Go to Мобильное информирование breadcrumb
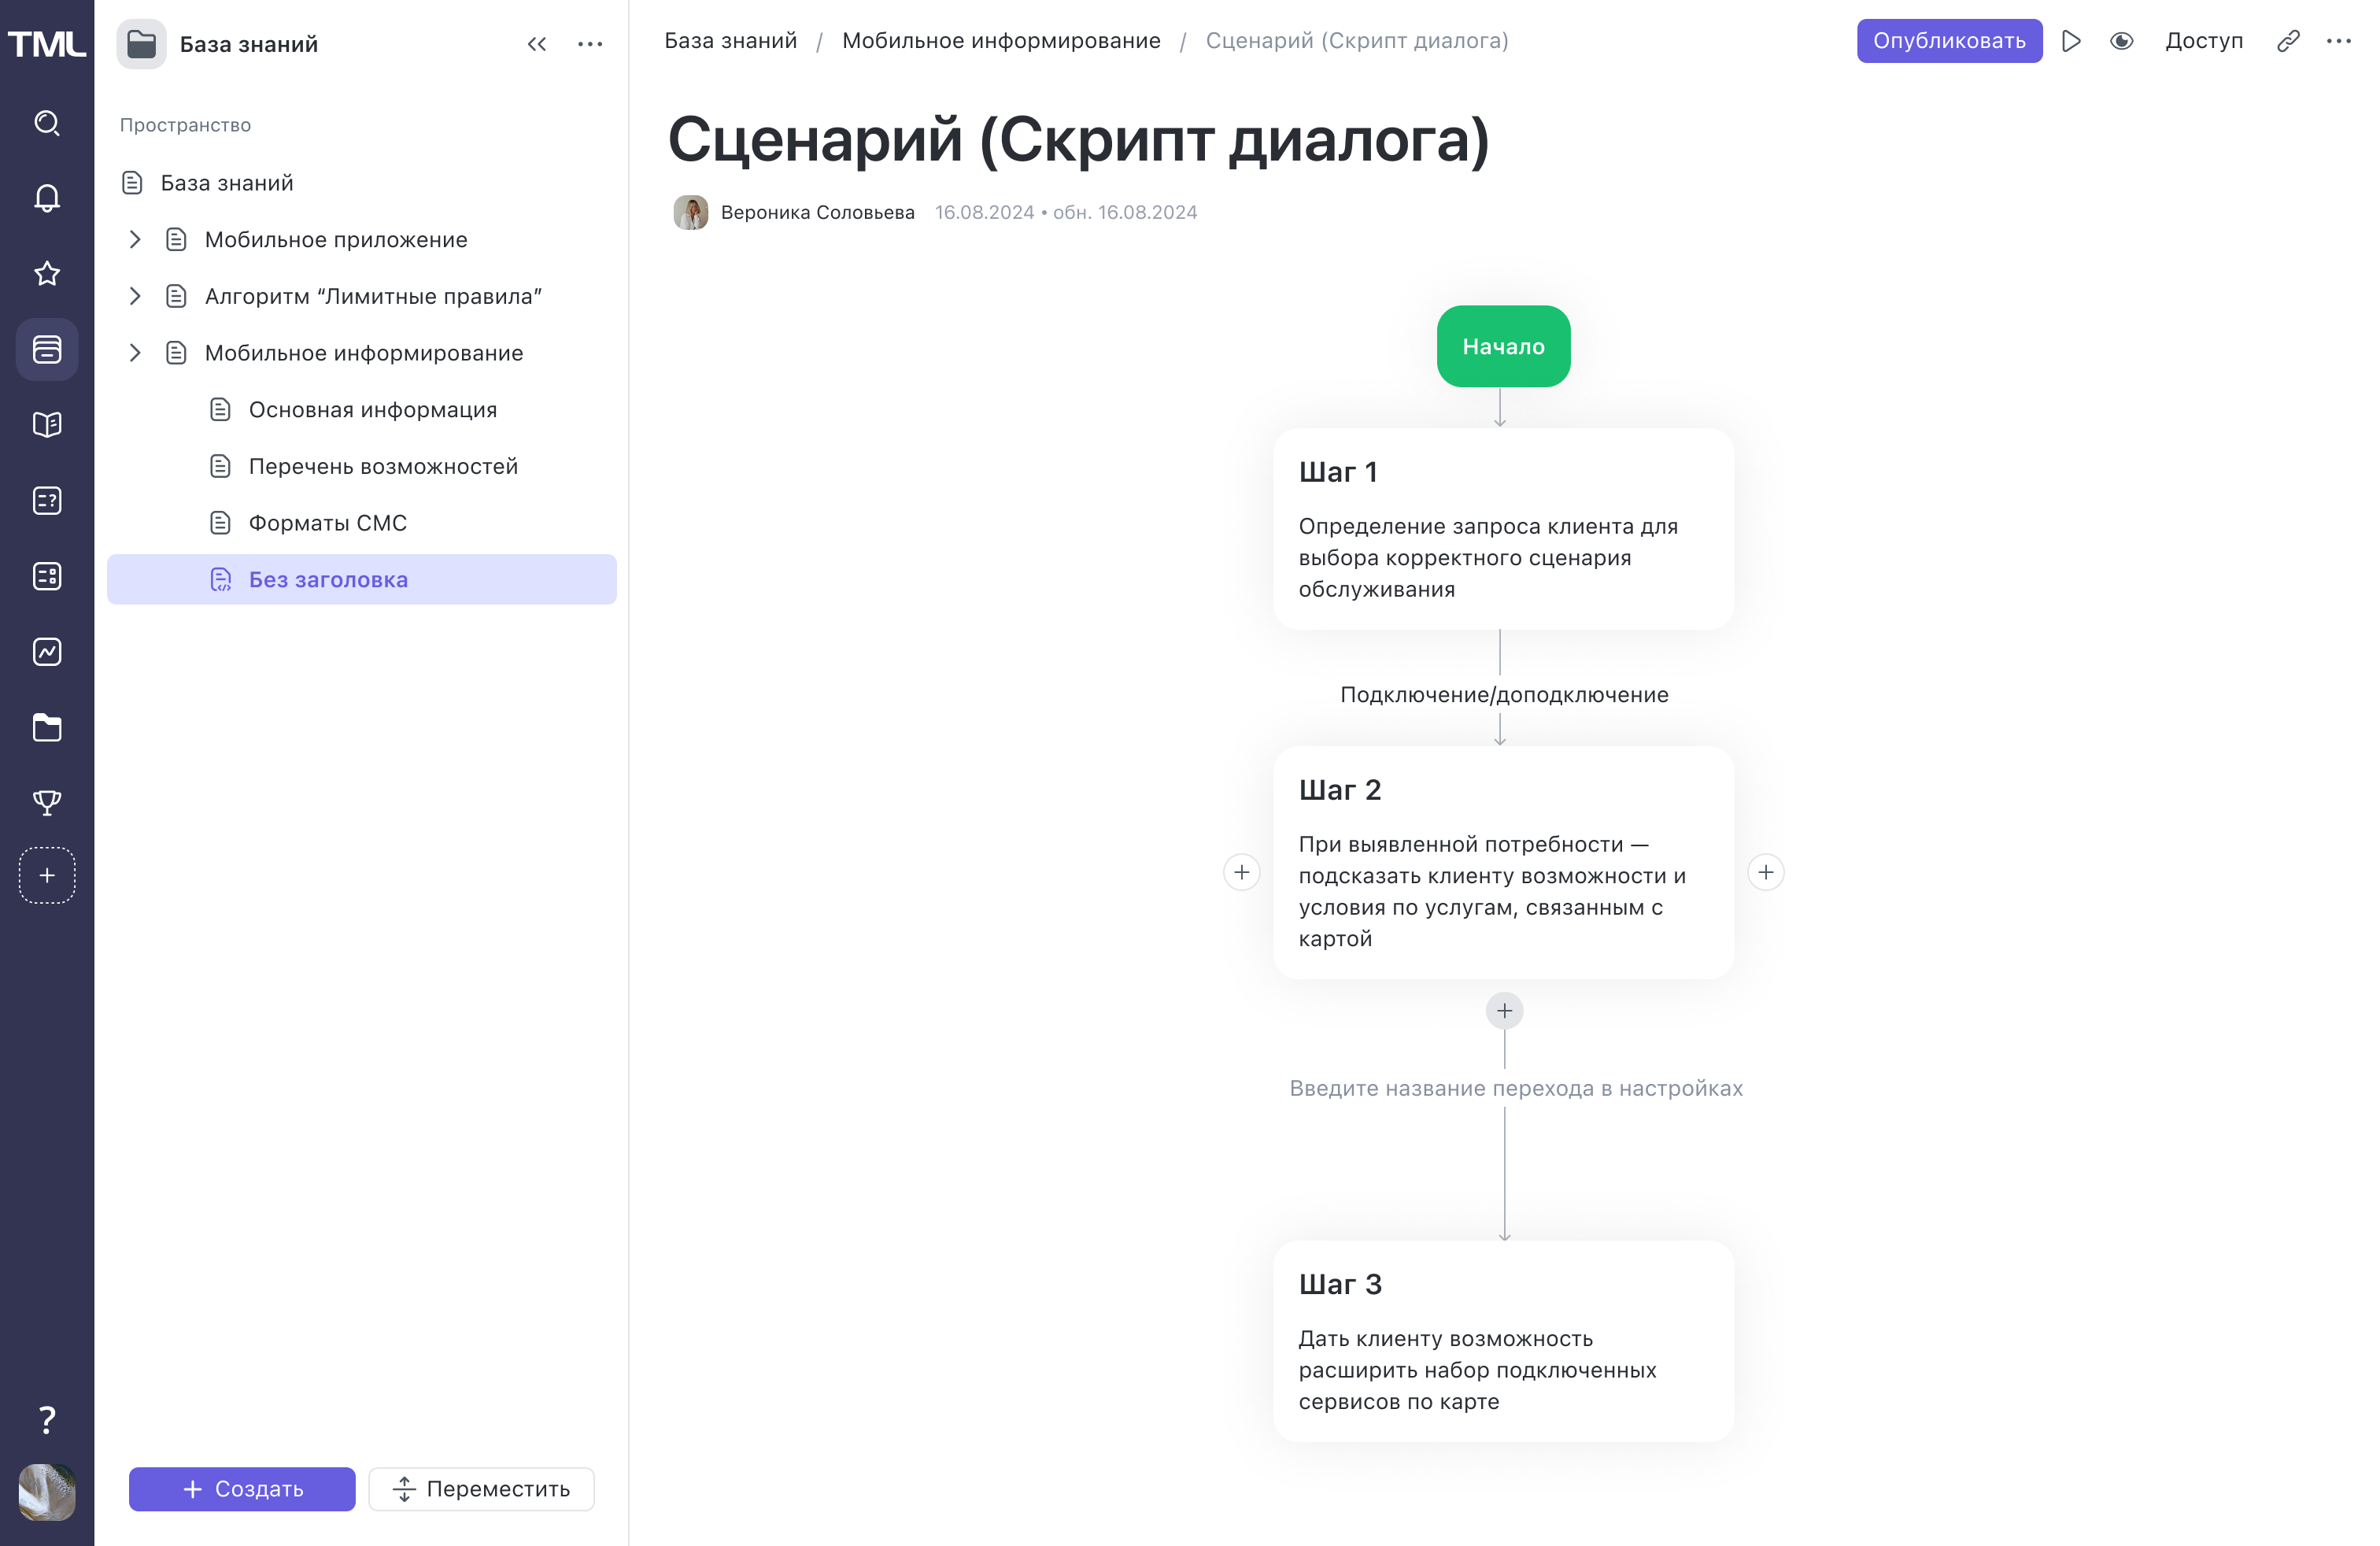 point(1001,41)
